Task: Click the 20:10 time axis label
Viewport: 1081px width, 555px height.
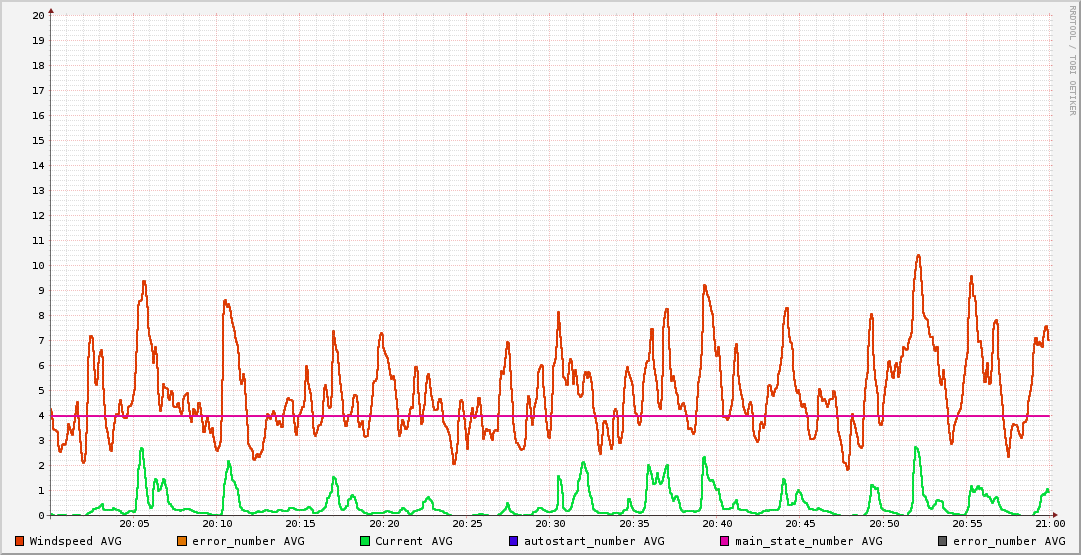Action: (x=216, y=525)
